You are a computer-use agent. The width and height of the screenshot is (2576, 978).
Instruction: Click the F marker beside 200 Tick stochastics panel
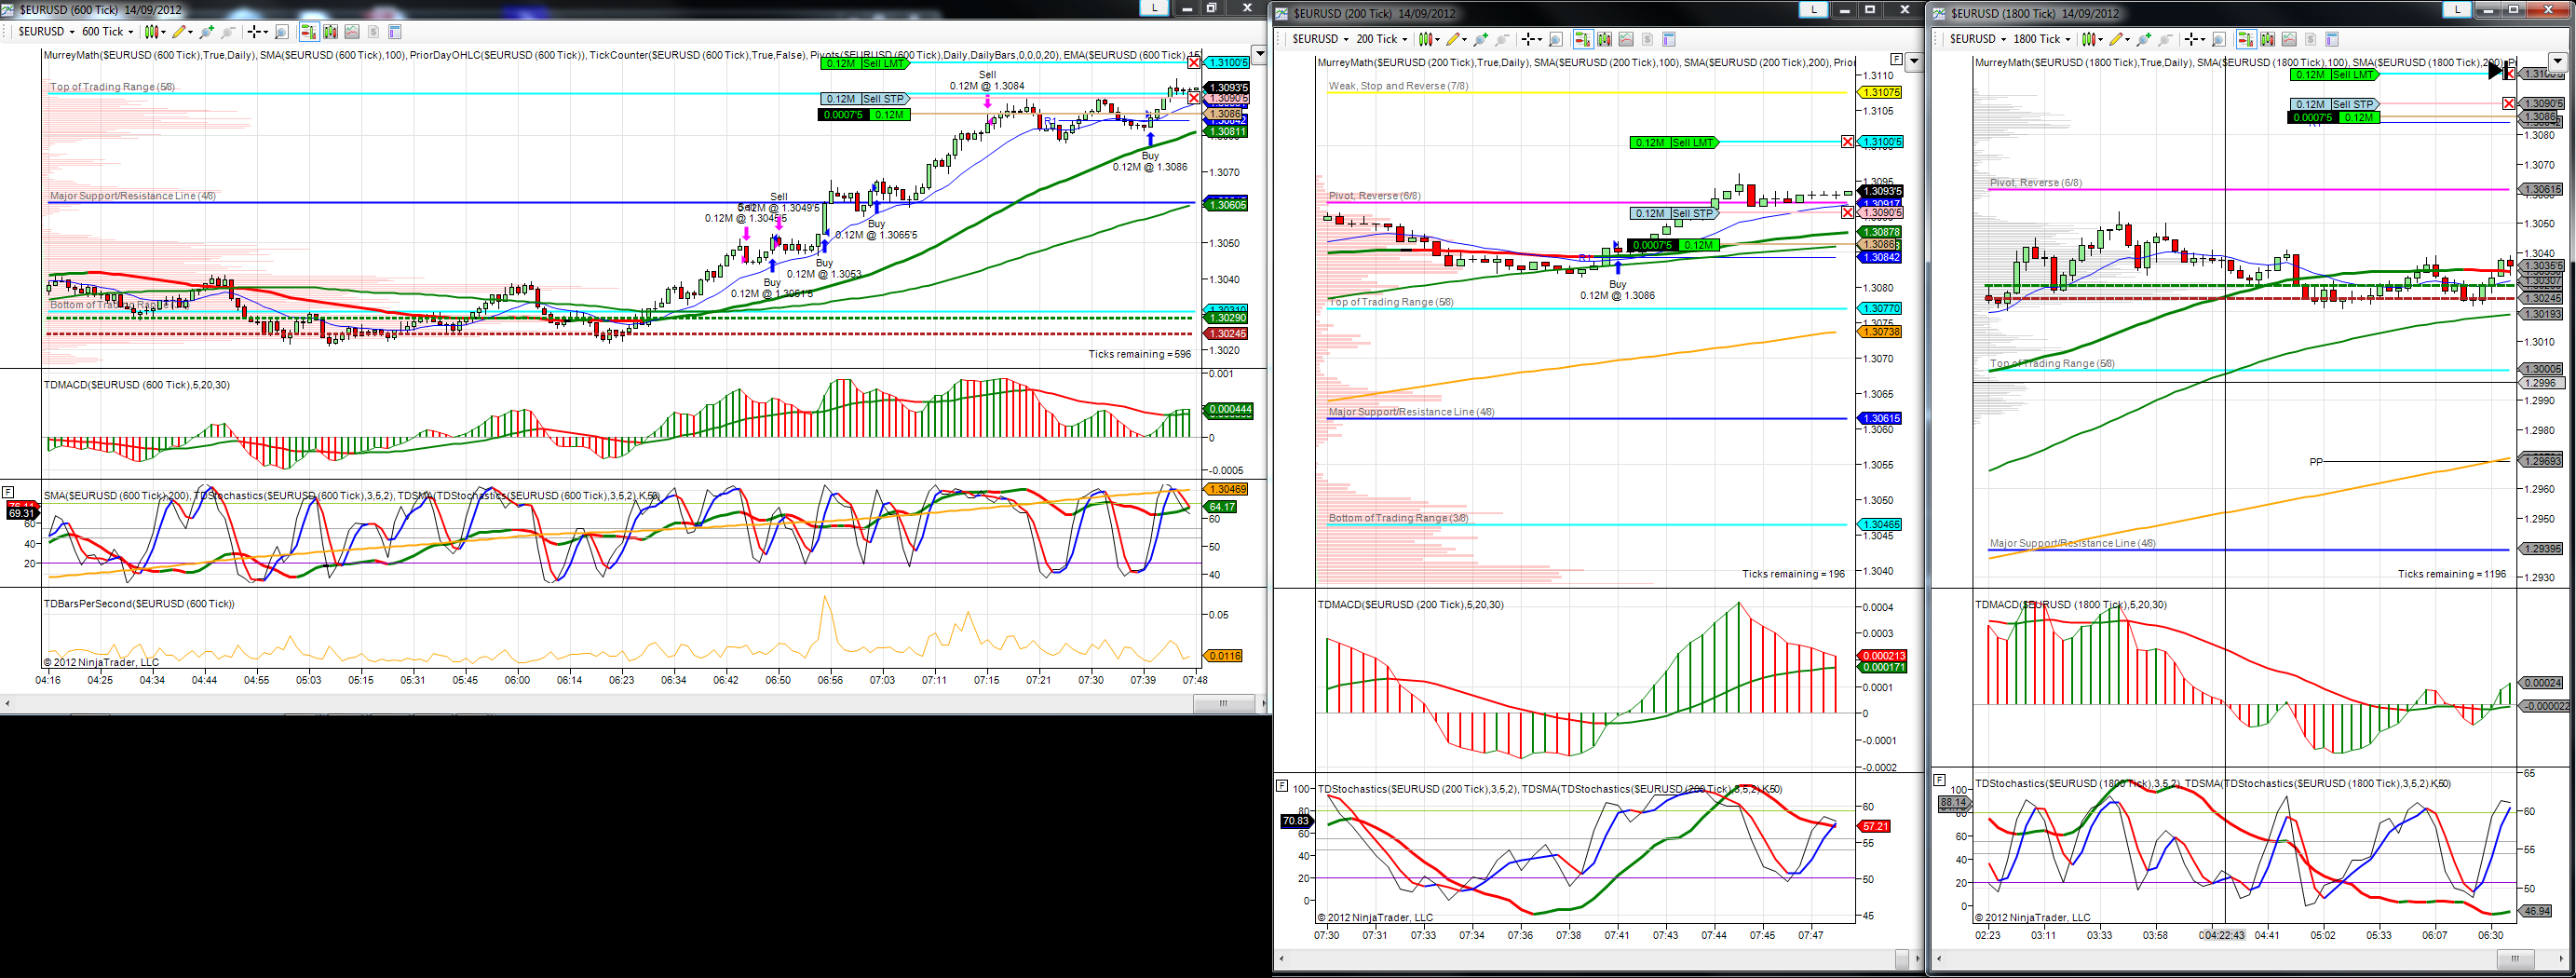pos(1282,786)
